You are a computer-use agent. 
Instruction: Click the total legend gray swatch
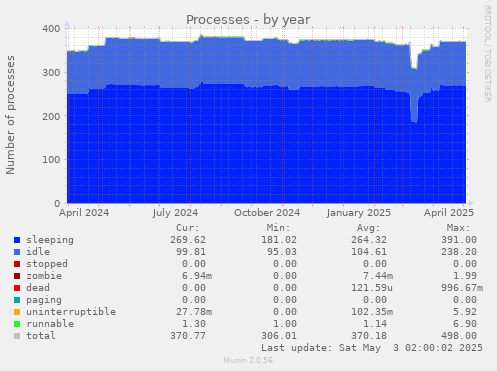coord(17,336)
